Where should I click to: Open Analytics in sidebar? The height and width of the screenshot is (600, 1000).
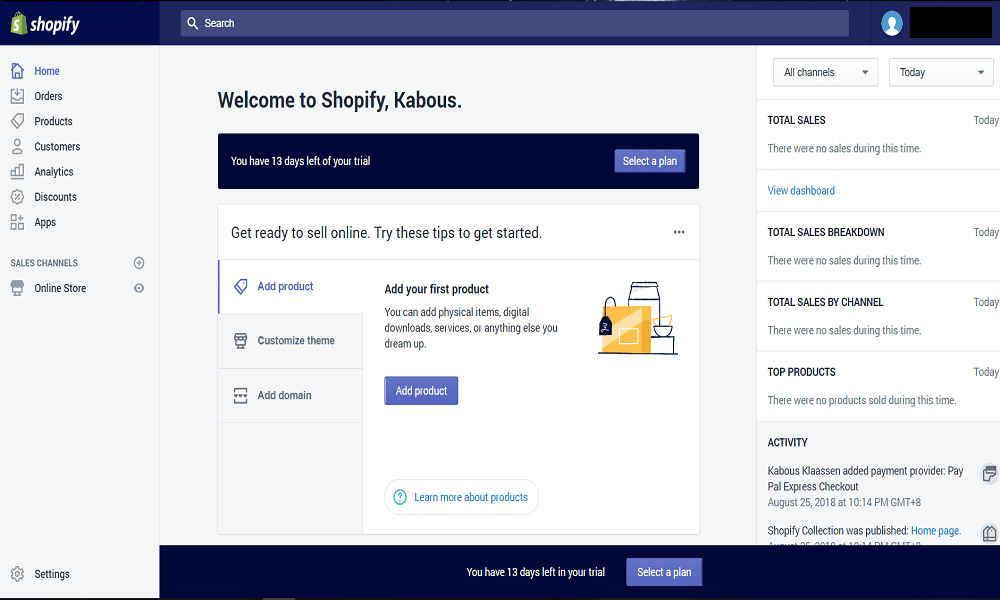(x=54, y=172)
